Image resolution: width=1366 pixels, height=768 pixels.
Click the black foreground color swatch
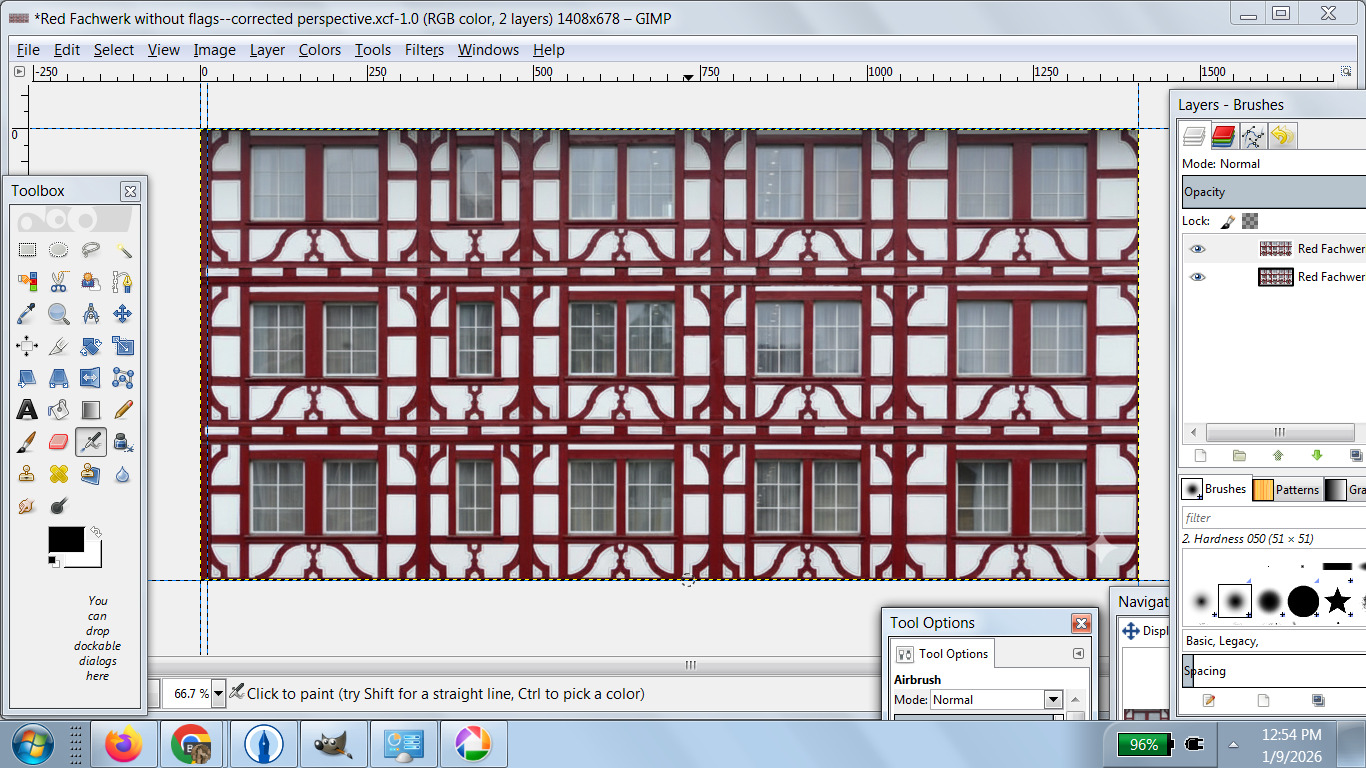click(x=65, y=540)
